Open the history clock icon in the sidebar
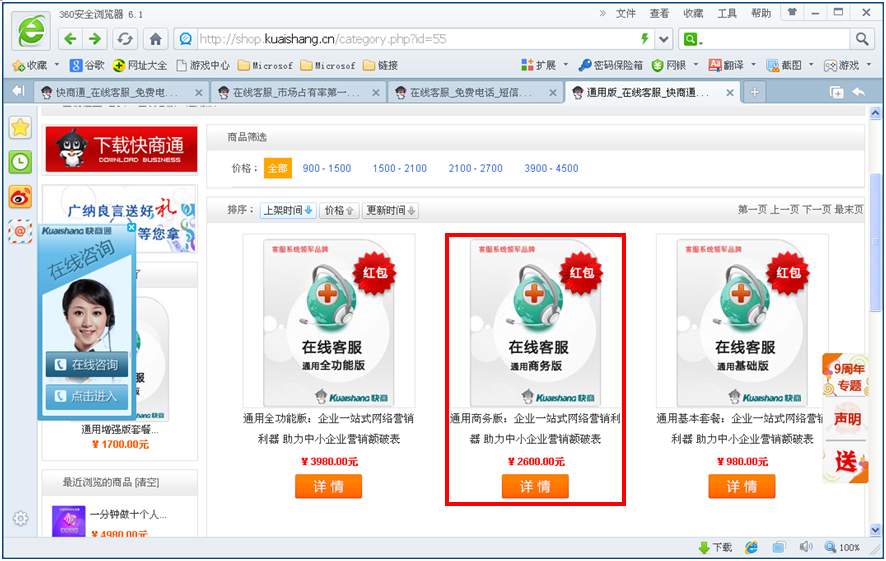 tap(20, 161)
